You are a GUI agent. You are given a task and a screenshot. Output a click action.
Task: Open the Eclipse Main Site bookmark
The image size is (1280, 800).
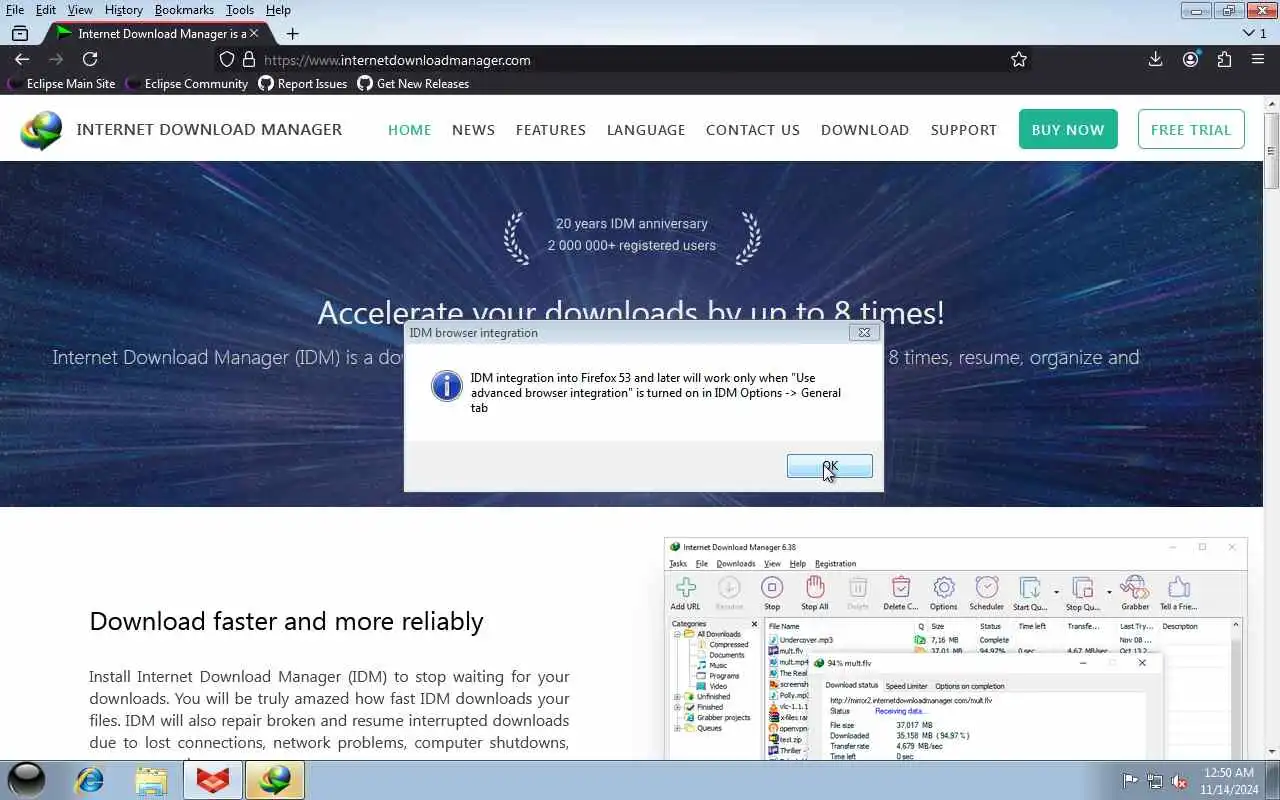(62, 84)
